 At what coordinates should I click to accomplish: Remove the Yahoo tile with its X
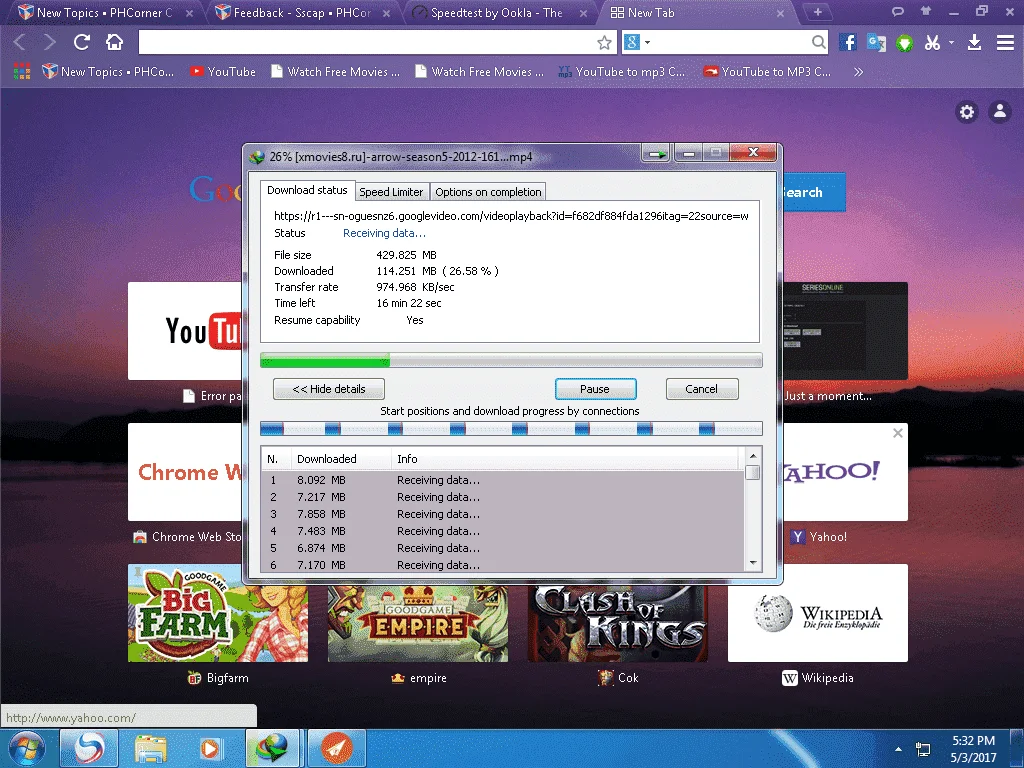point(897,433)
